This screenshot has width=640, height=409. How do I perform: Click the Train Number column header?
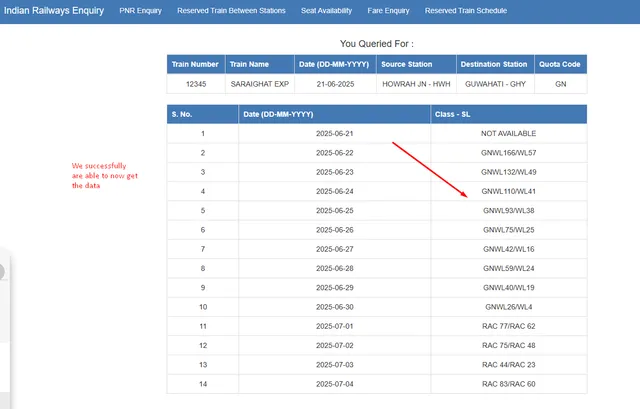tap(195, 64)
